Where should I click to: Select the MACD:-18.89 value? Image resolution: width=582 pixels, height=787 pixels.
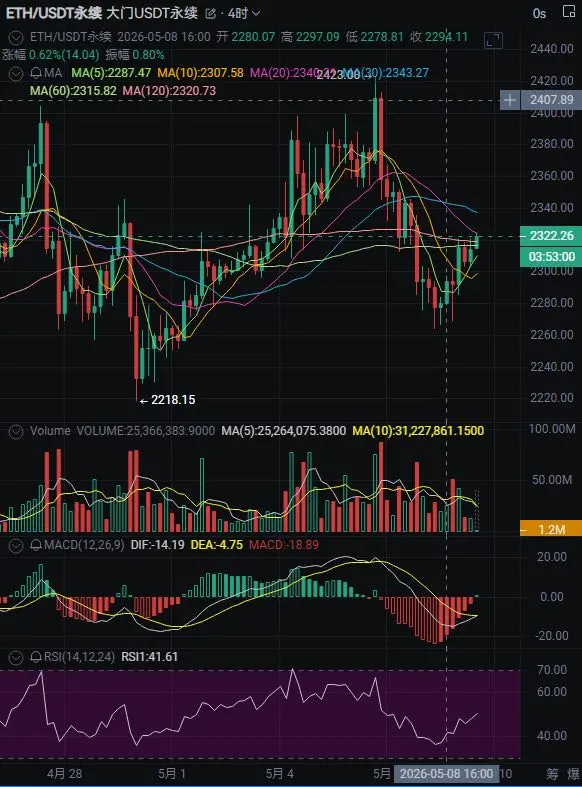(284, 545)
